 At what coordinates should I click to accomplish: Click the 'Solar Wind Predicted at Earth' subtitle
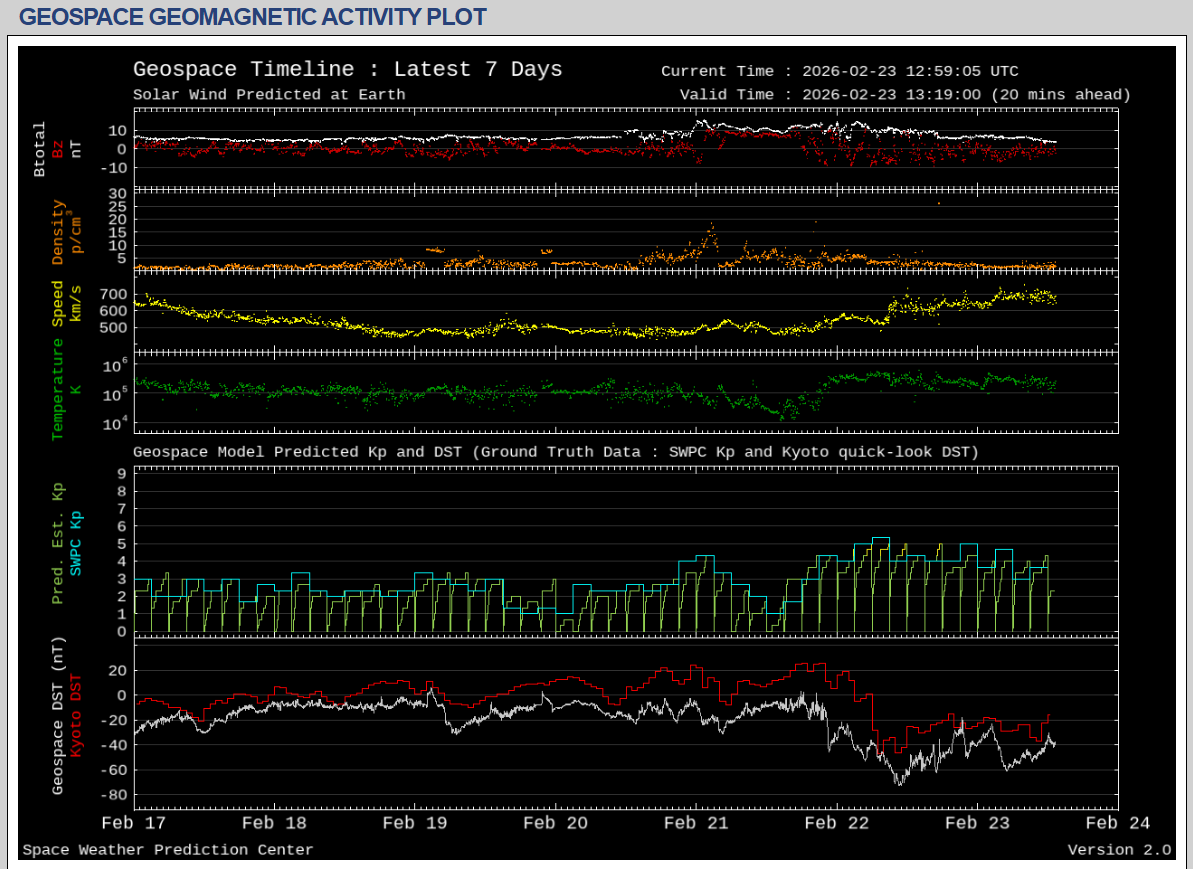pos(269,95)
